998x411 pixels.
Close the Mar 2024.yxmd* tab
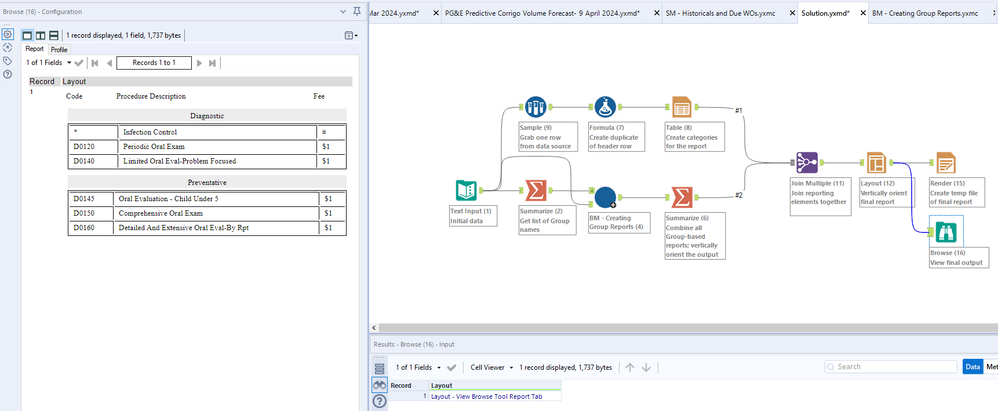(435, 13)
